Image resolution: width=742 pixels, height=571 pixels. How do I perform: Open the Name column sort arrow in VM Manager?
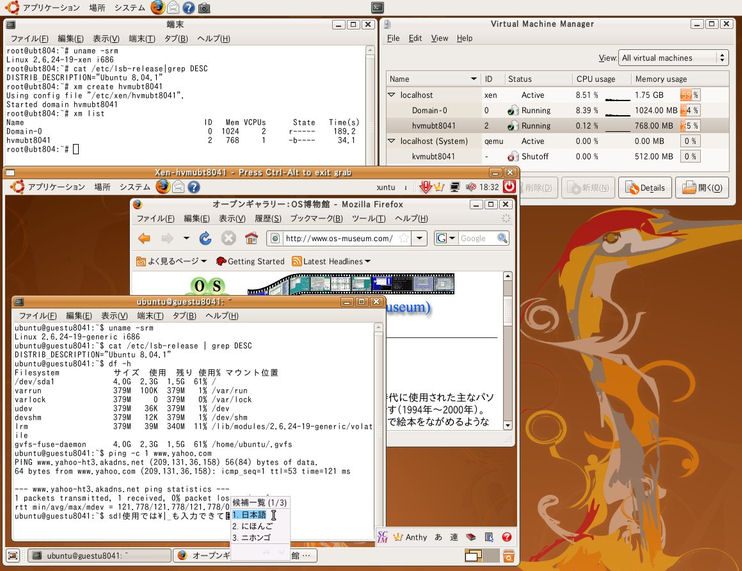[x=473, y=79]
